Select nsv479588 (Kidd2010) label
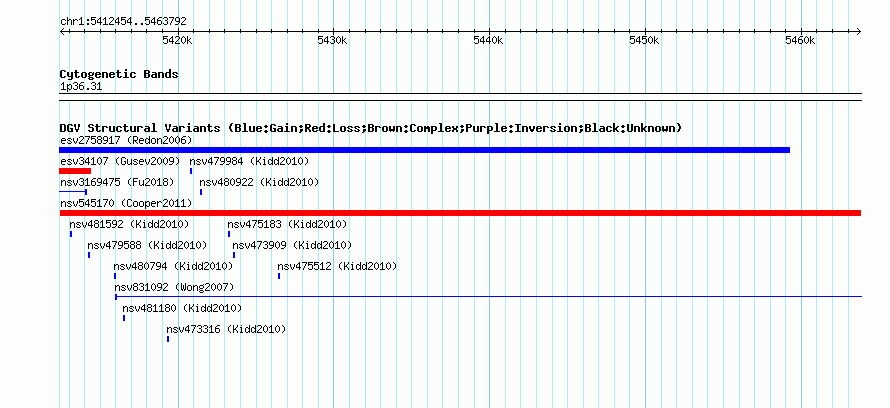Viewport: 890px width, 408px height. coord(147,245)
